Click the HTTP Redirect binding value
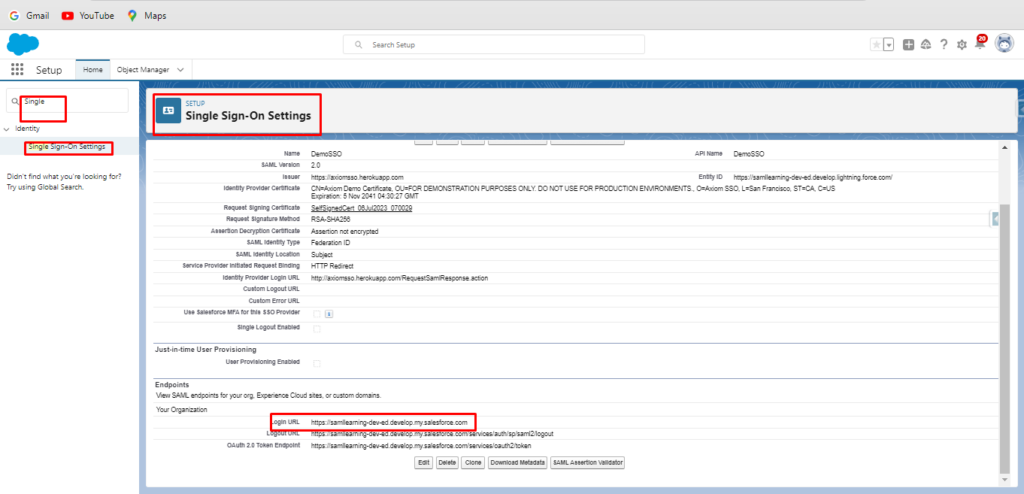 point(332,267)
